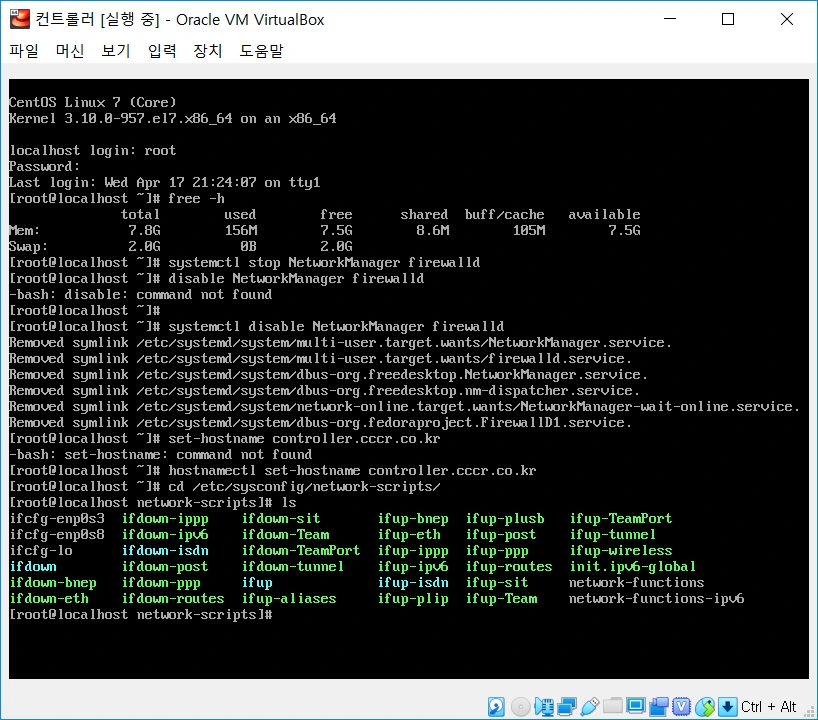
Task: Open the 파일 menu
Action: pyautogui.click(x=24, y=51)
